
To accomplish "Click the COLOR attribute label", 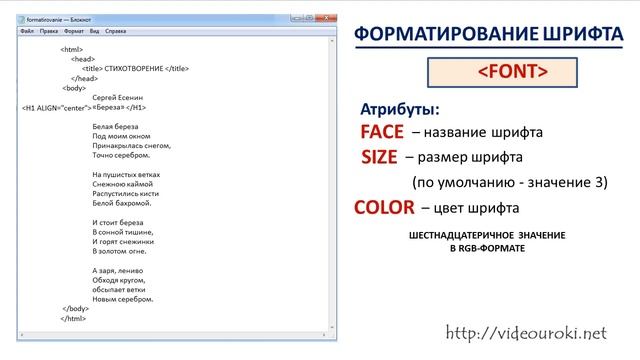I will pos(384,207).
